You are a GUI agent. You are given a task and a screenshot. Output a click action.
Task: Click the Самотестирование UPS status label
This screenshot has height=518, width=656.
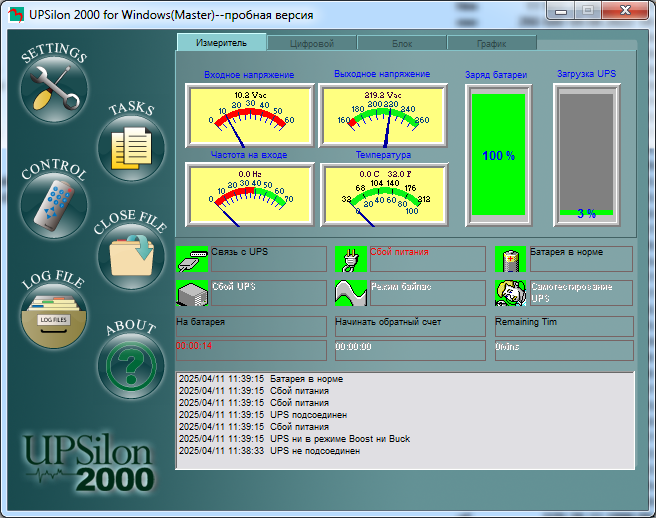tap(581, 293)
